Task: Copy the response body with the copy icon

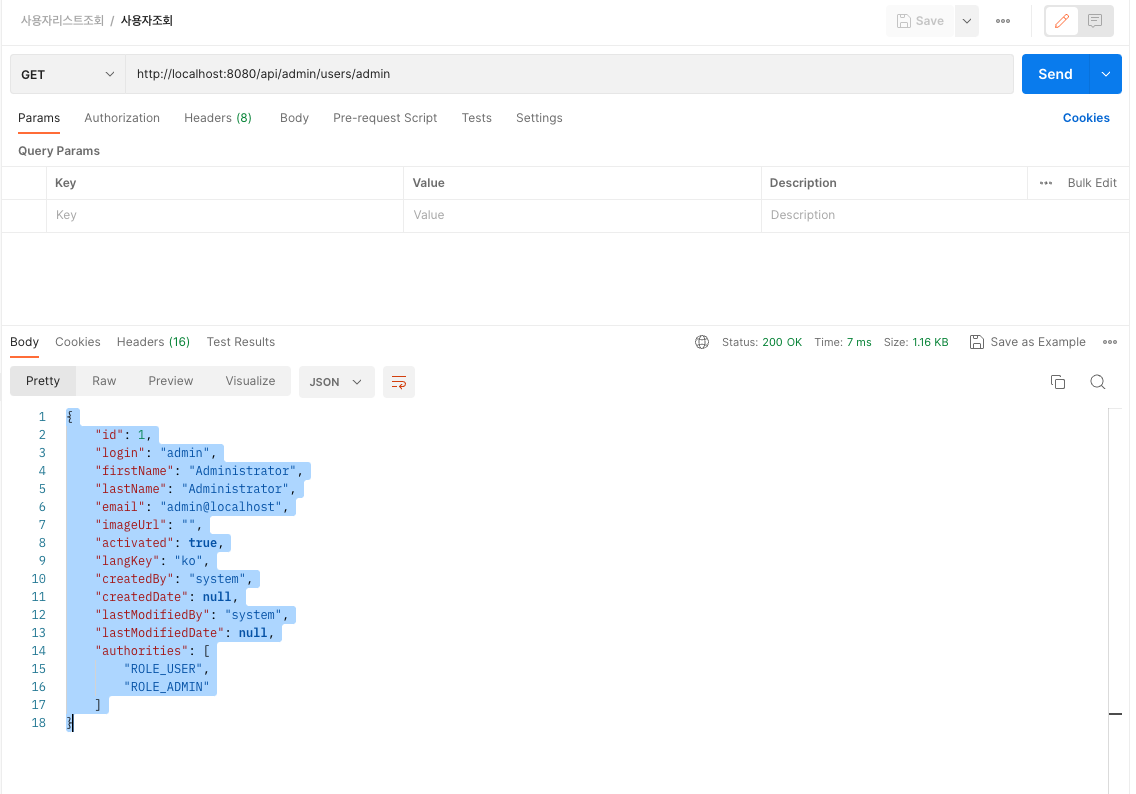Action: pos(1058,382)
